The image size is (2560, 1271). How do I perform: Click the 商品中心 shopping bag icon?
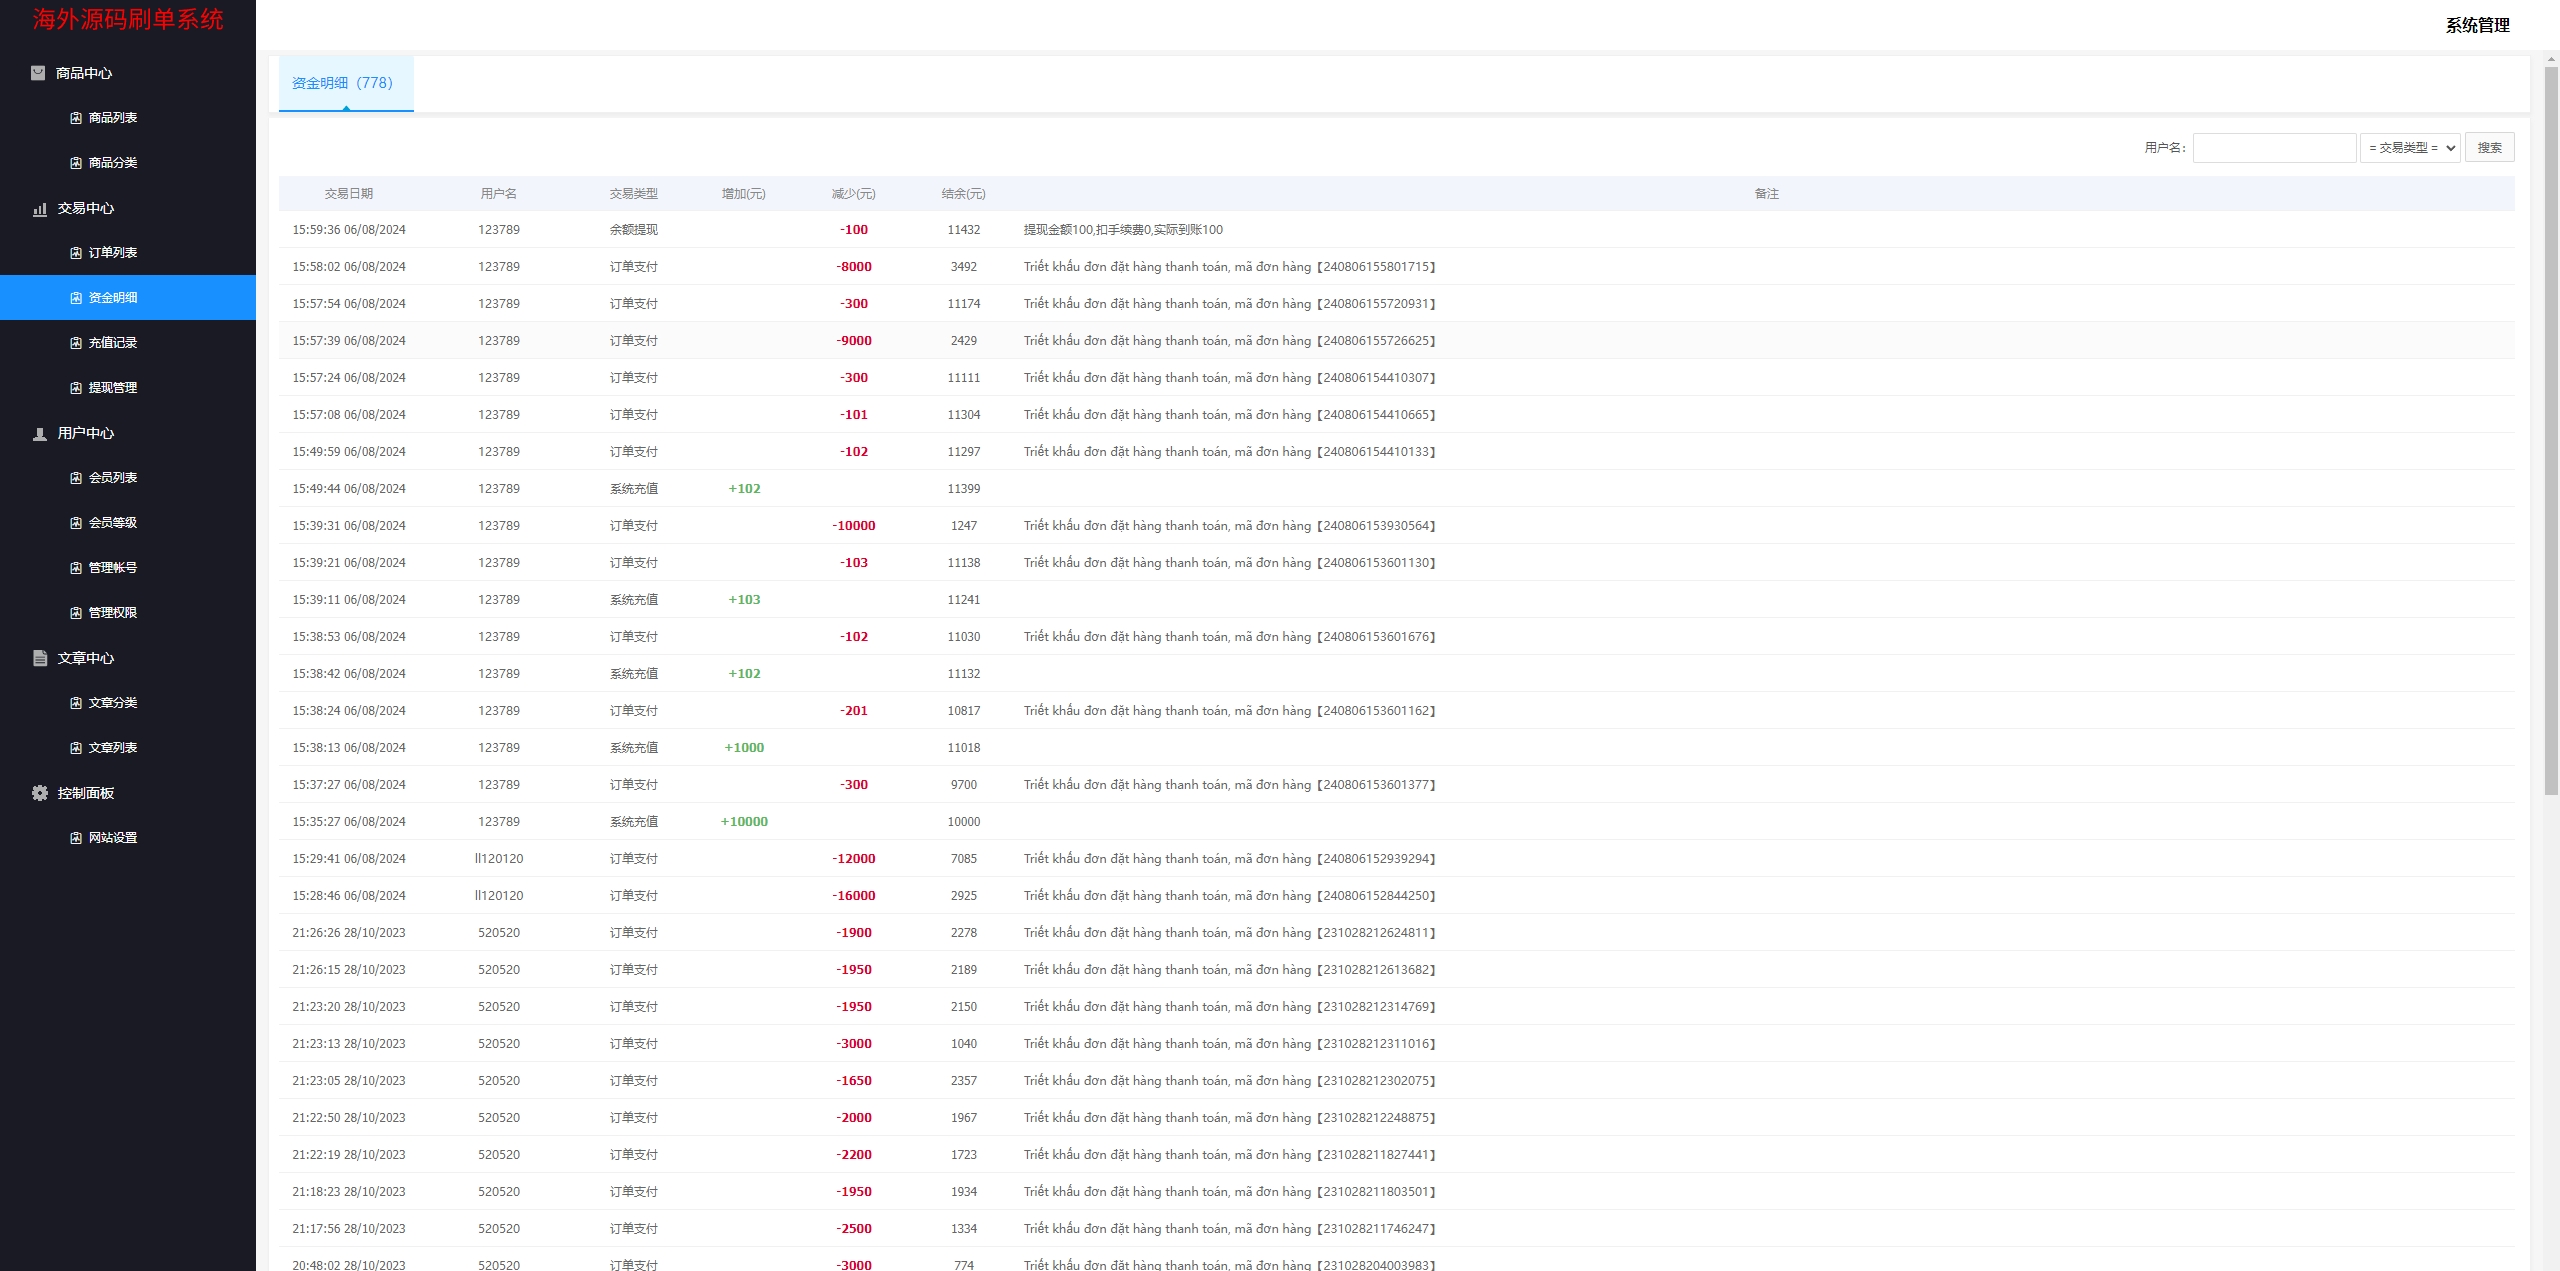pyautogui.click(x=38, y=73)
